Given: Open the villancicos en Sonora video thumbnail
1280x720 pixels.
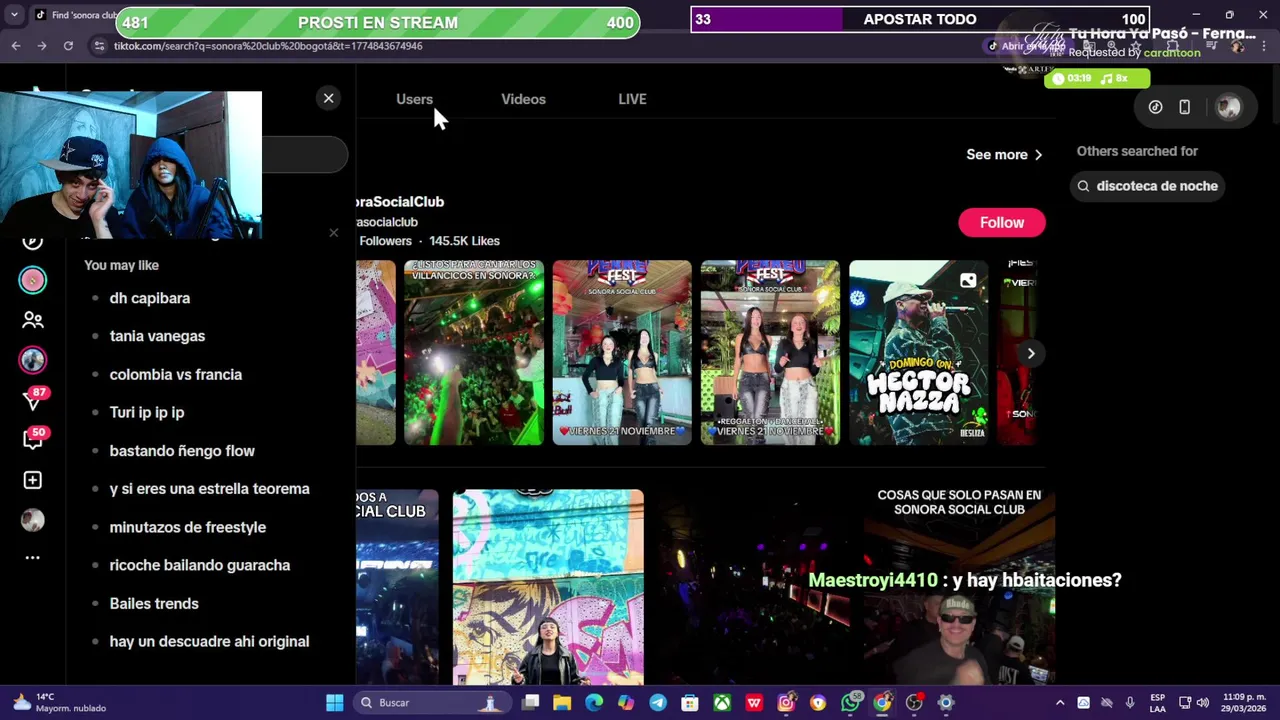Looking at the screenshot, I should (x=473, y=352).
